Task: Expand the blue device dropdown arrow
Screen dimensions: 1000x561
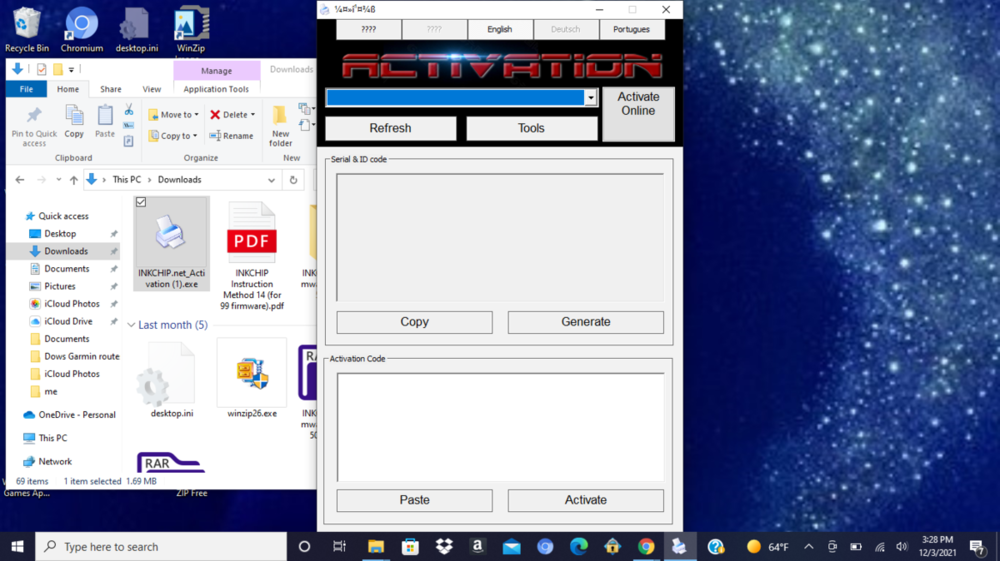Action: point(591,98)
